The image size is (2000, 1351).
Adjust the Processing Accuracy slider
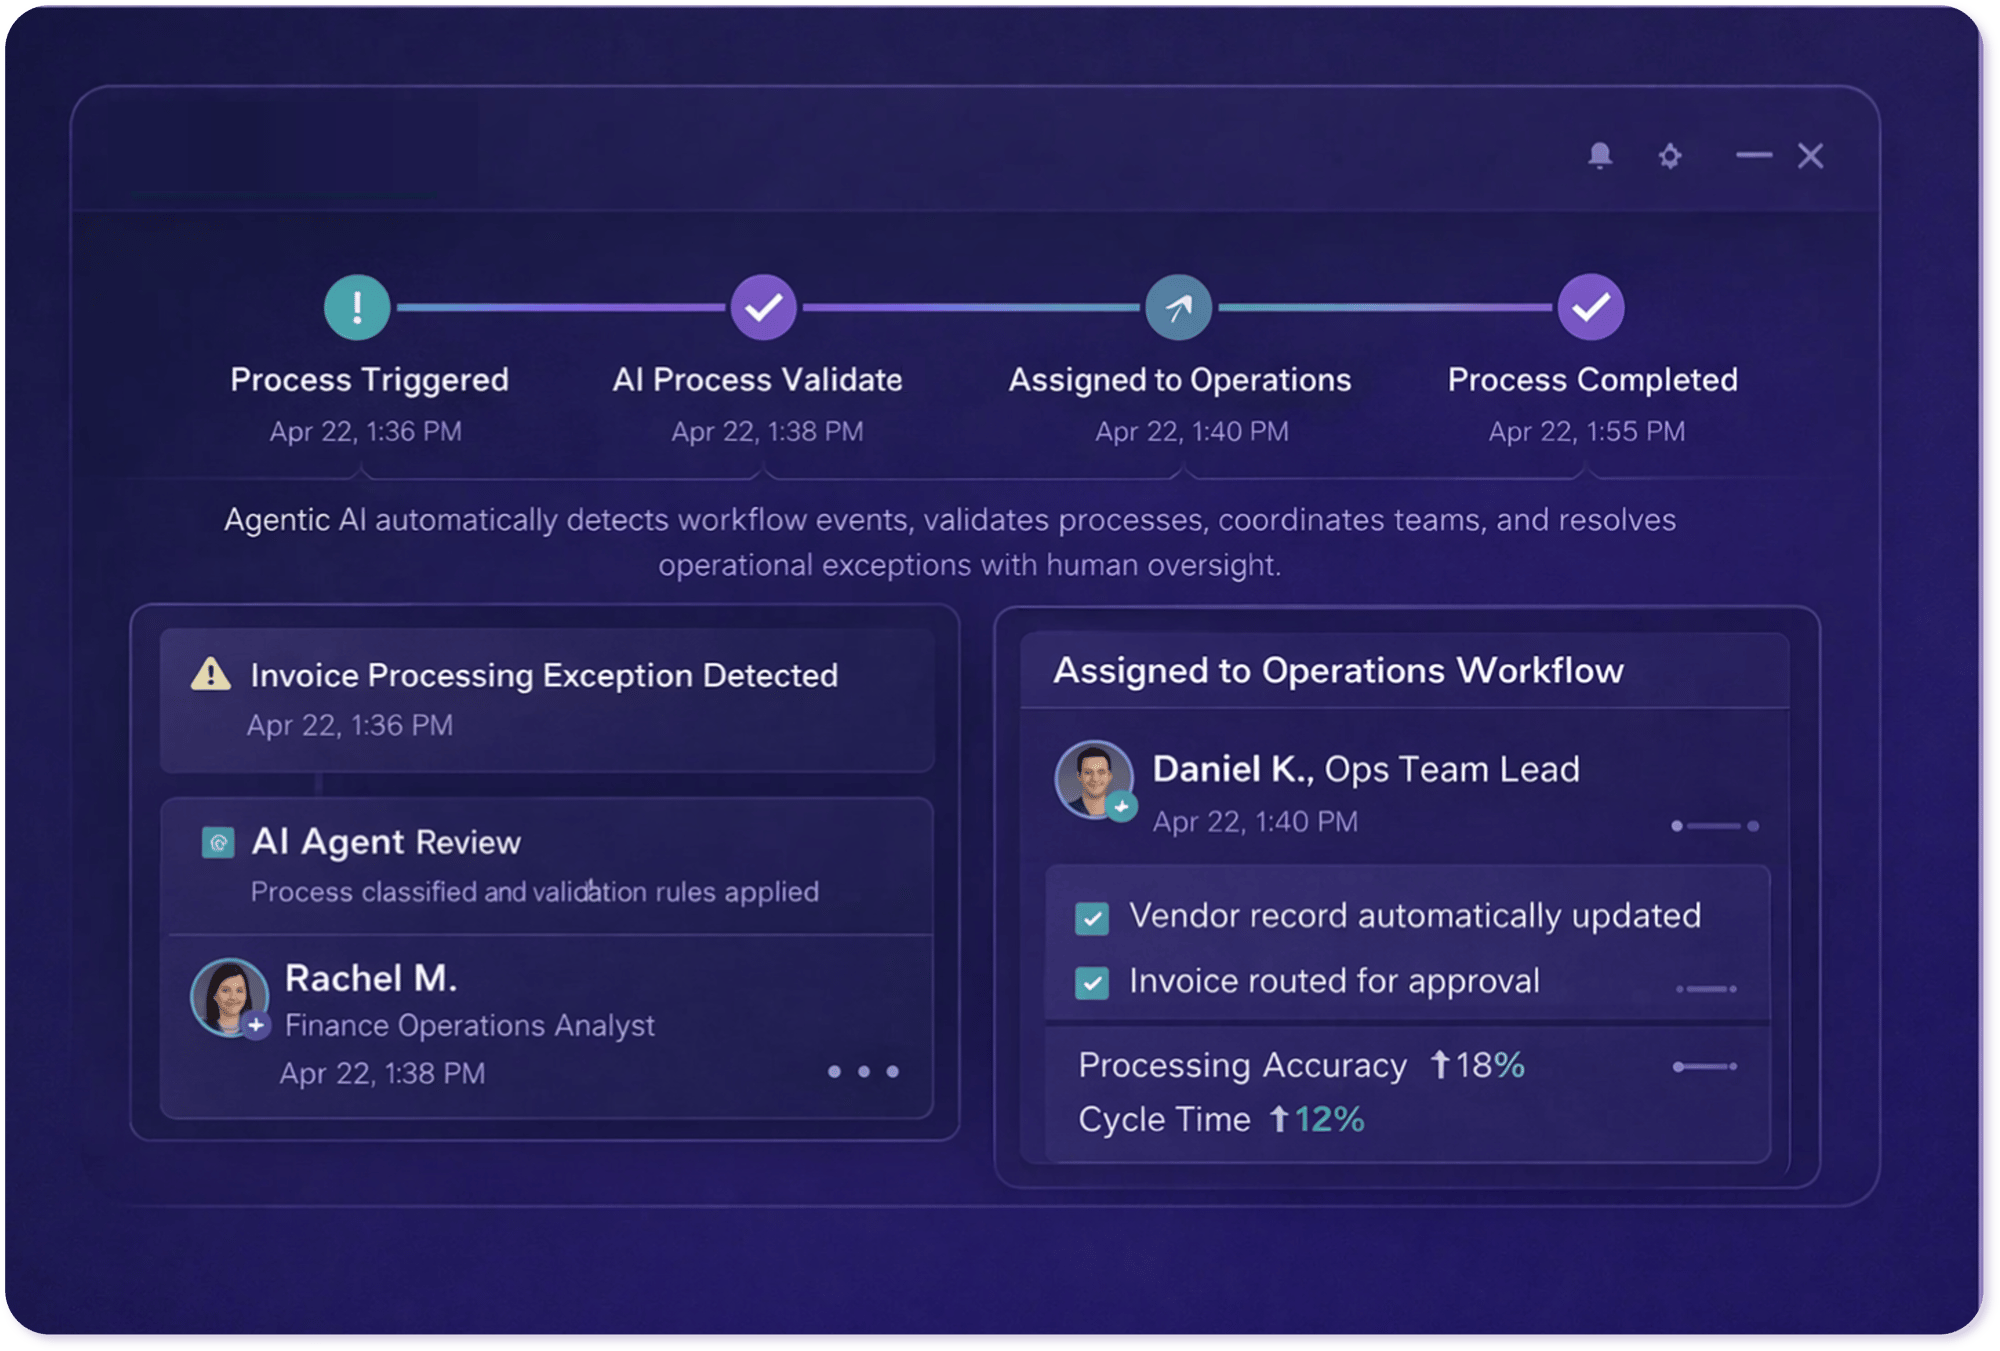coord(1706,1065)
